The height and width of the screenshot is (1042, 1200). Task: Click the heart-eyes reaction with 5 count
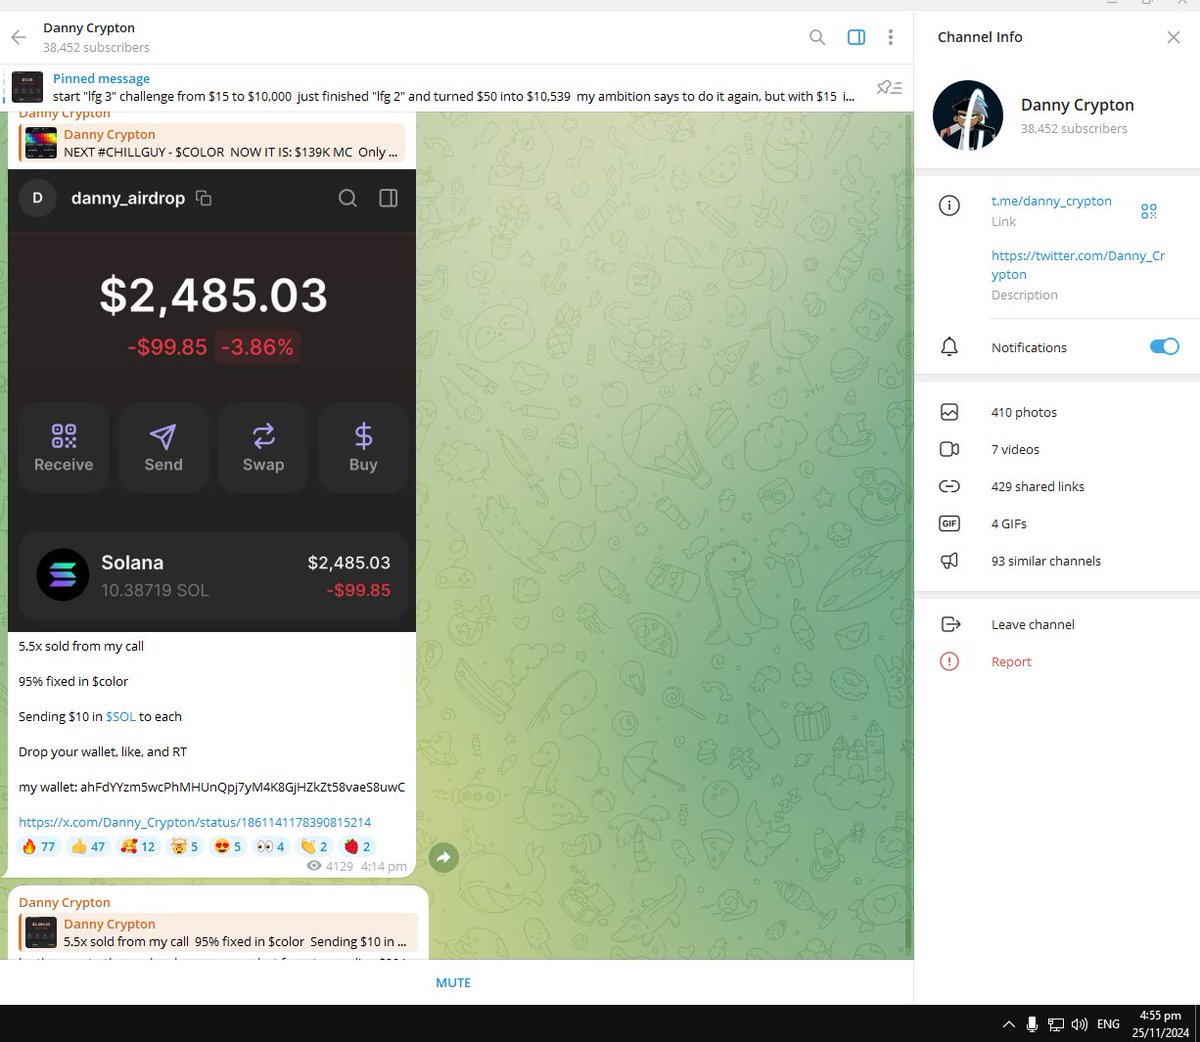click(228, 846)
